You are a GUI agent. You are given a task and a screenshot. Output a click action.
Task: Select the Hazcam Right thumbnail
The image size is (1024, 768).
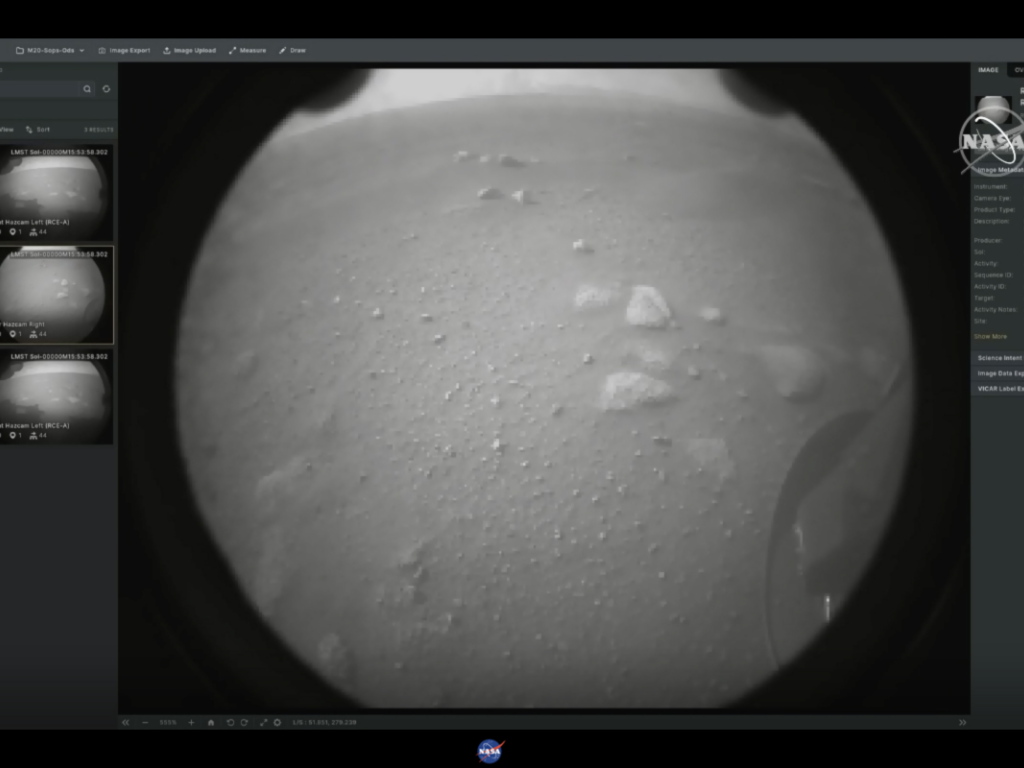[x=56, y=295]
